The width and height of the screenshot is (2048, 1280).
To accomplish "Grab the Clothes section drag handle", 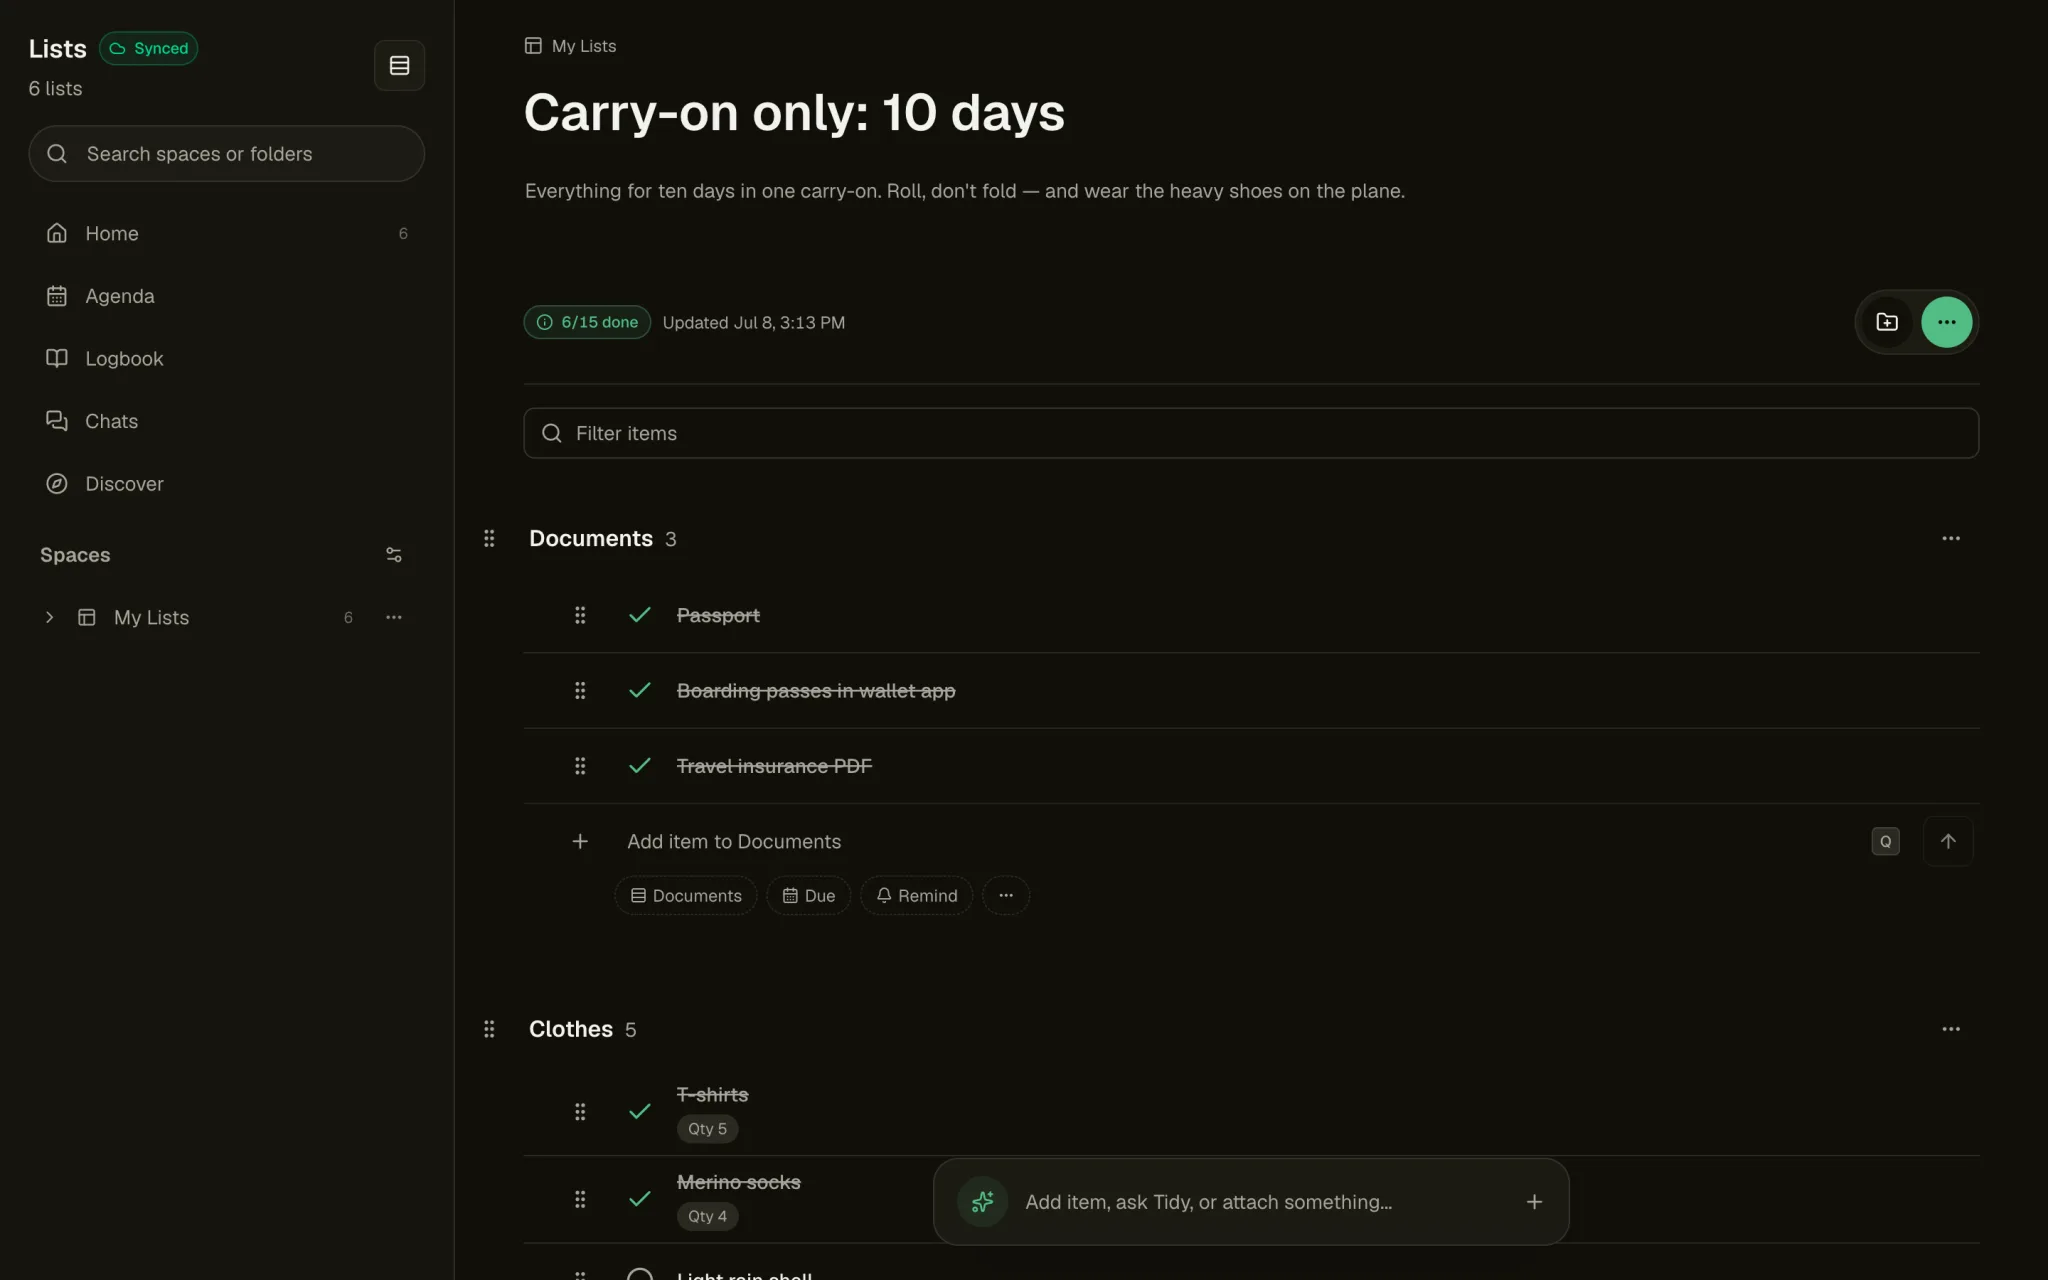I will [489, 1029].
